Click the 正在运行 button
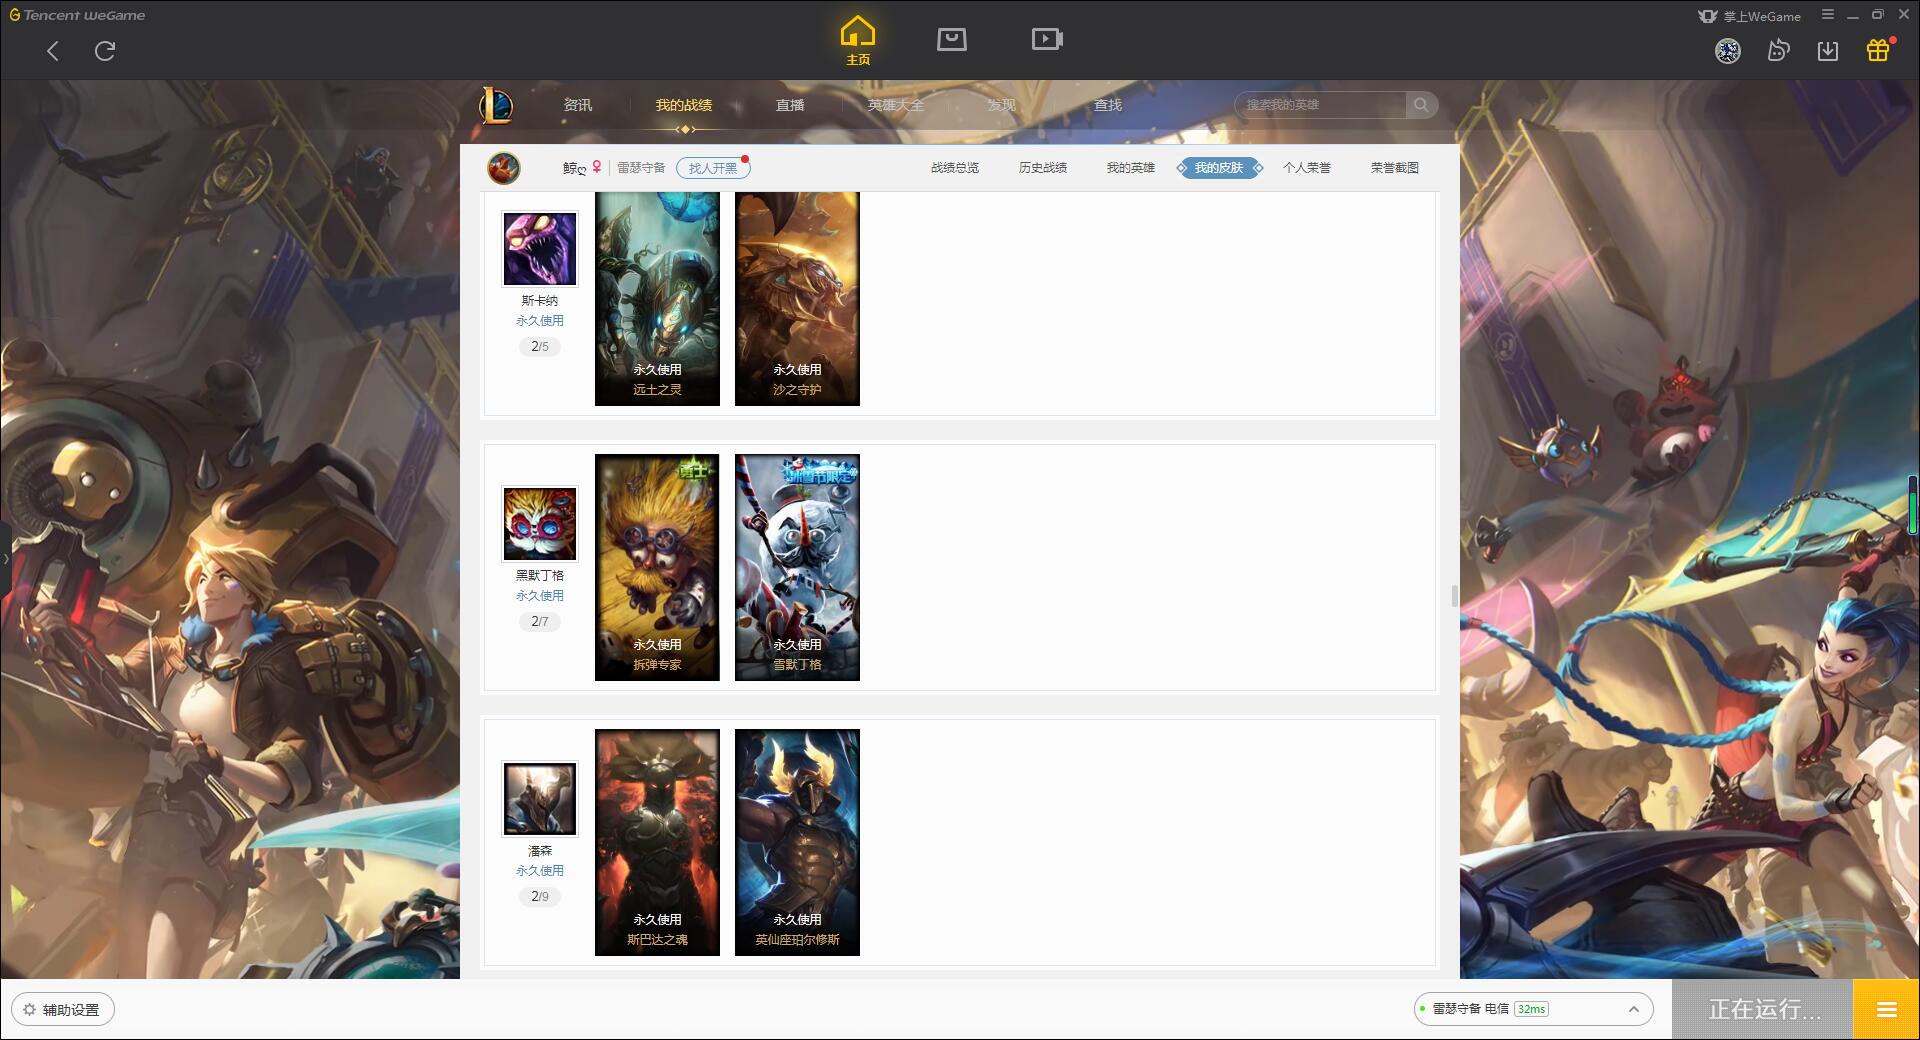This screenshot has height=1040, width=1920. (x=1763, y=1010)
